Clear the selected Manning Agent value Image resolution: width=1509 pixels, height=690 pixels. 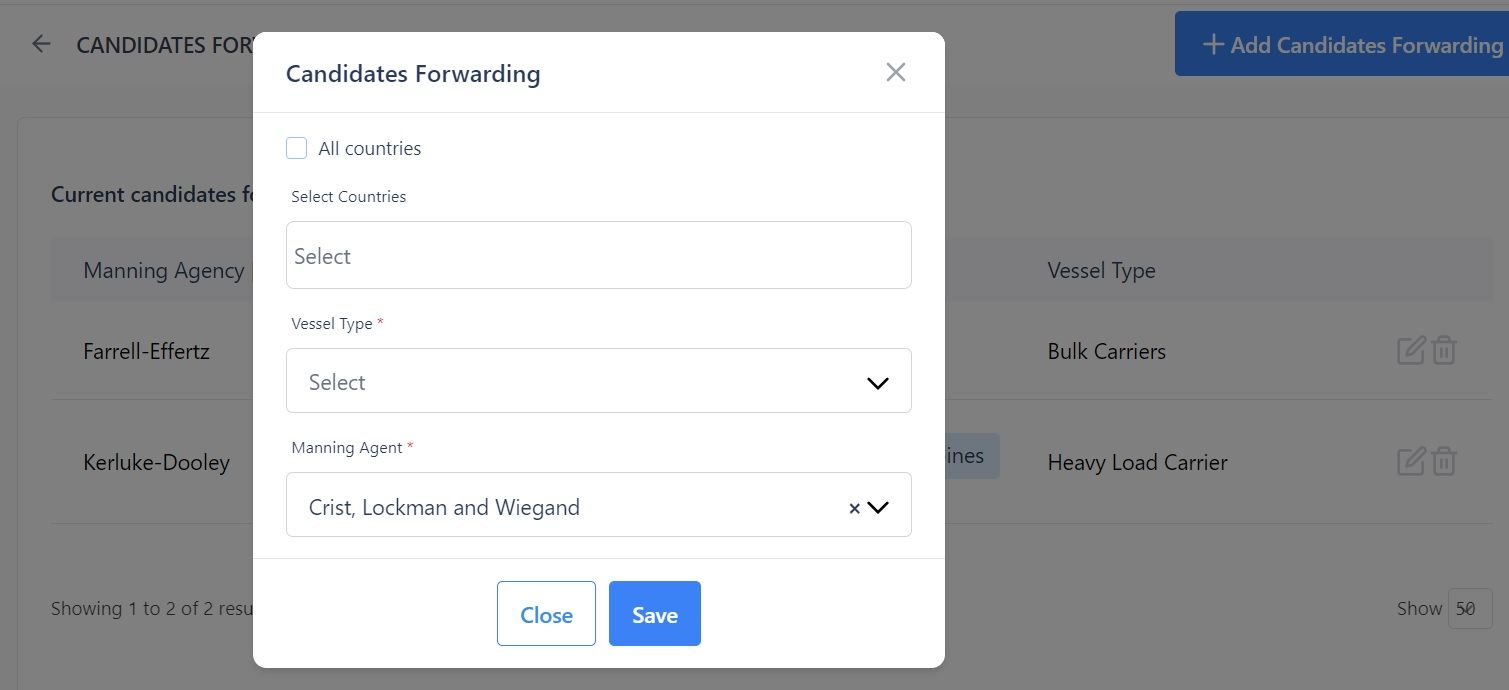[x=854, y=508]
